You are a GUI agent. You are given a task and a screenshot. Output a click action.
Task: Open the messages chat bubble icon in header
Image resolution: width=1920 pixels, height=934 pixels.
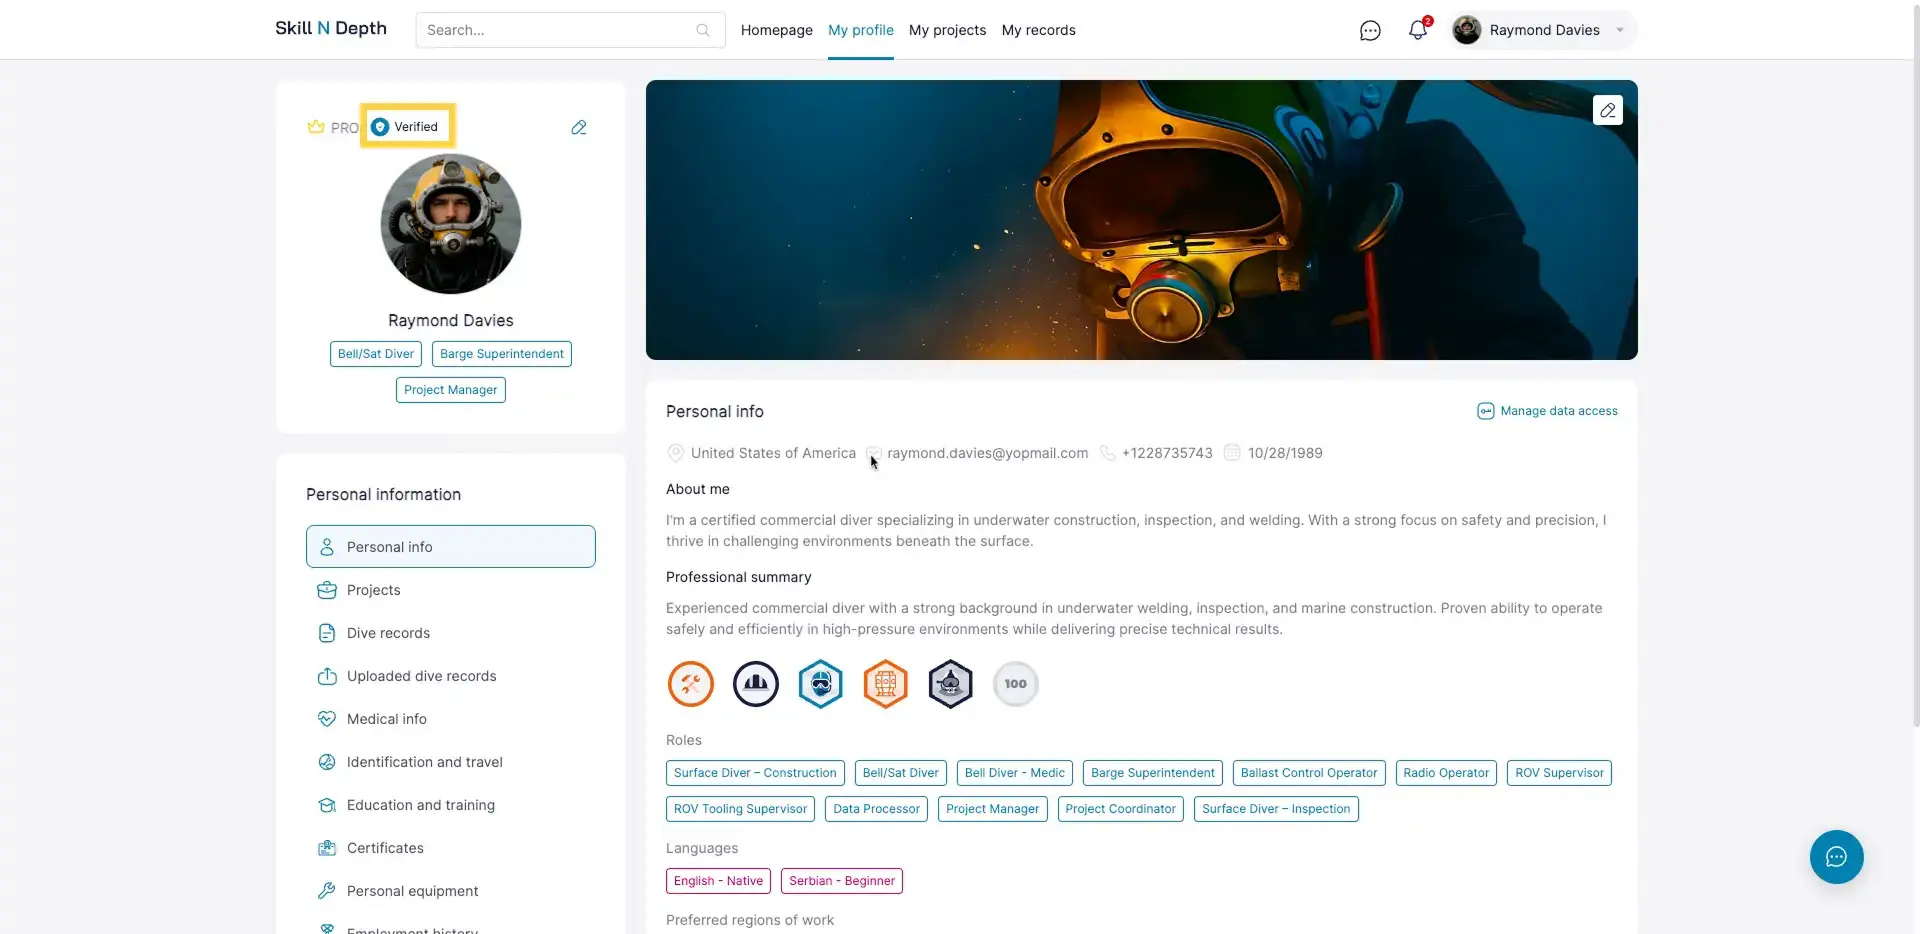(1370, 31)
